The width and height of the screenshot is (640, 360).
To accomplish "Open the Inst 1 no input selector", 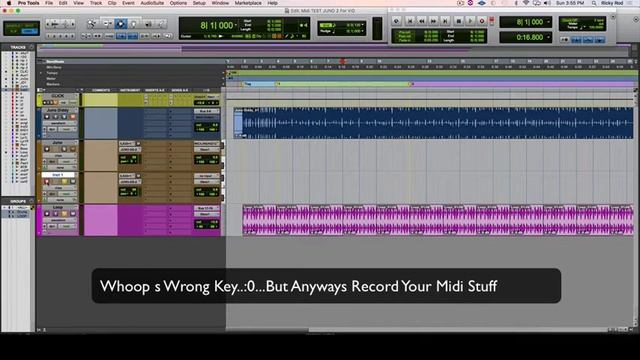I will click(x=207, y=176).
